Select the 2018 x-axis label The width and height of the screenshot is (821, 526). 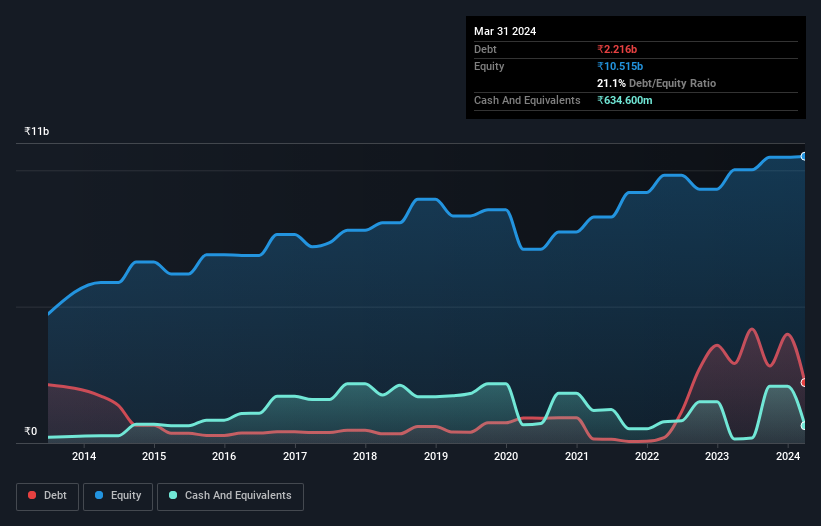point(365,456)
